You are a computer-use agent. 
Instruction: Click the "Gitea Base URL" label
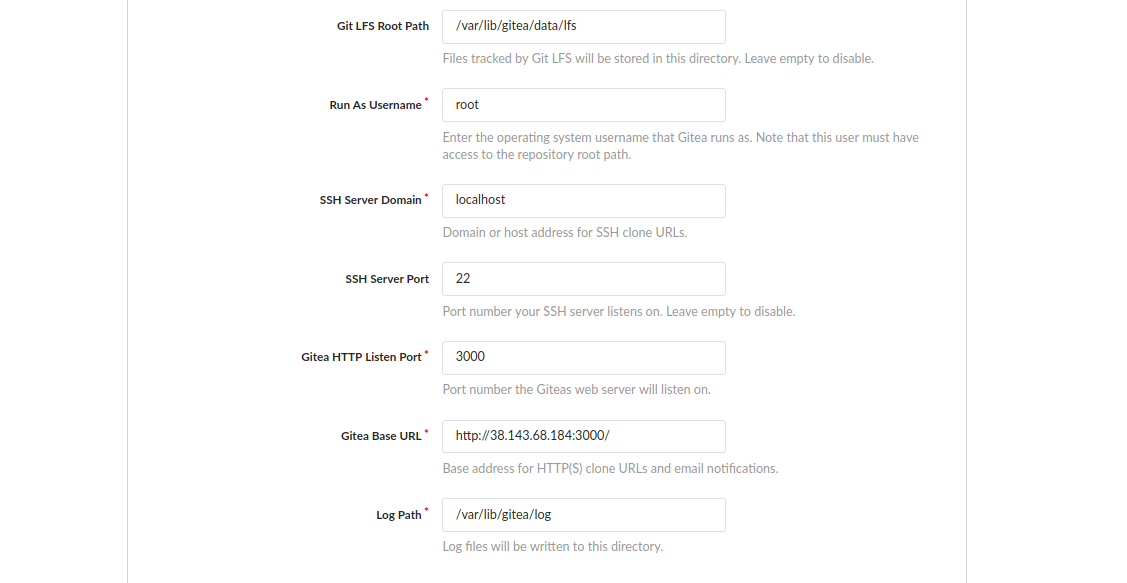pos(381,436)
